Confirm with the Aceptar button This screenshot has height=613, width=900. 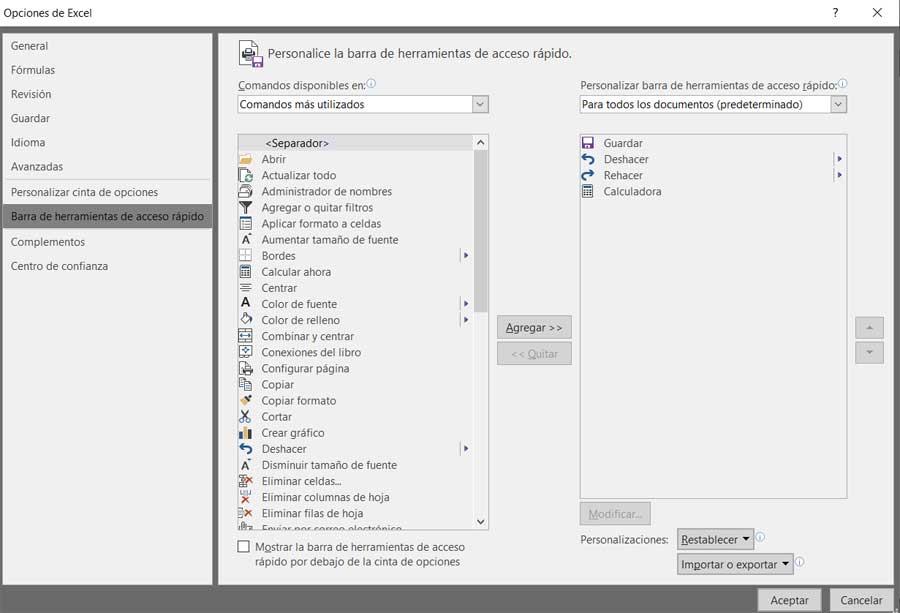click(x=789, y=600)
